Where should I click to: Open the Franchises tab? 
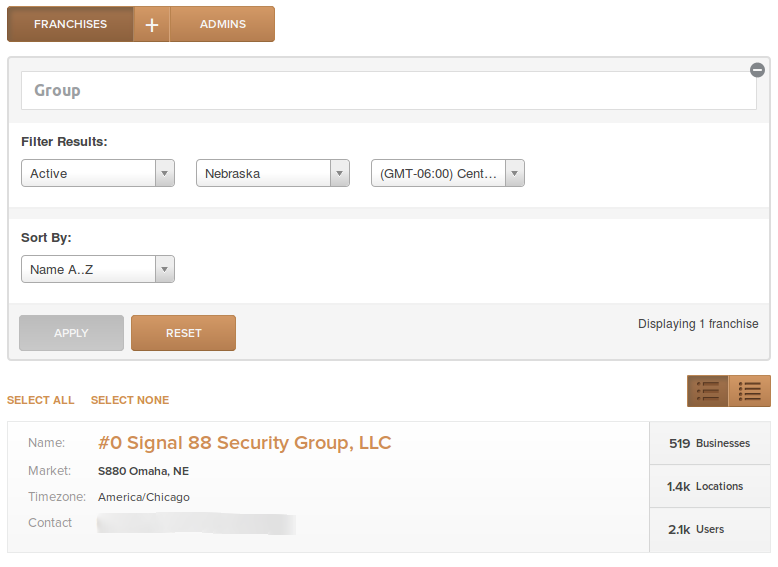[70, 24]
